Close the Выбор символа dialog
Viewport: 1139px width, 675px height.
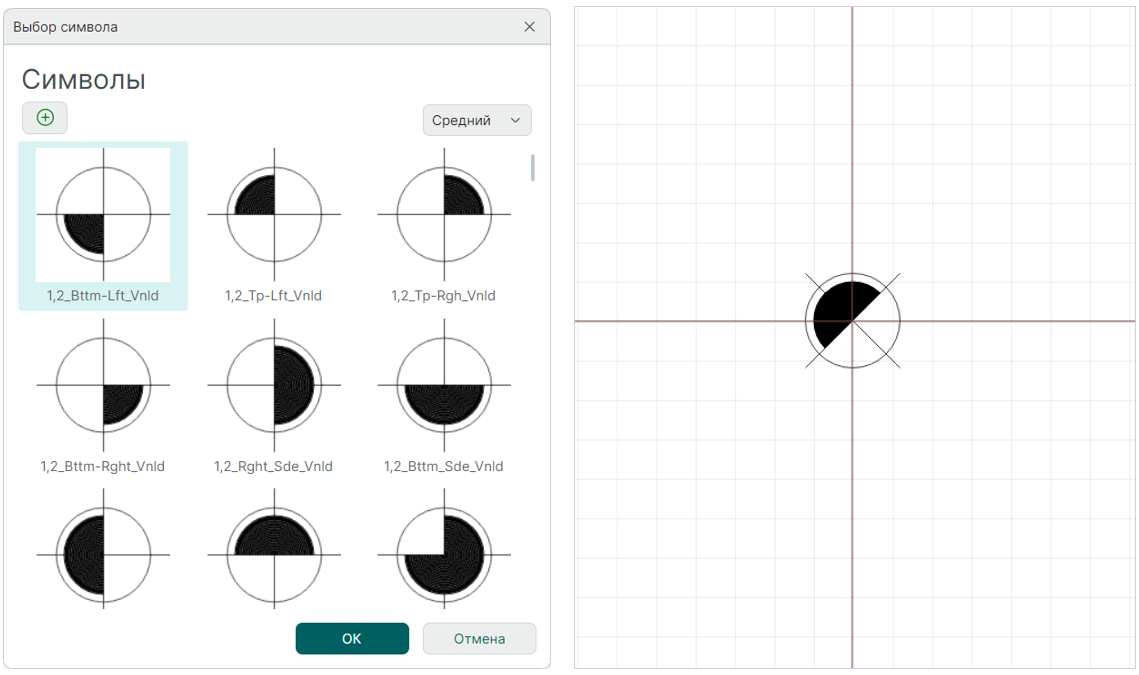pos(530,27)
